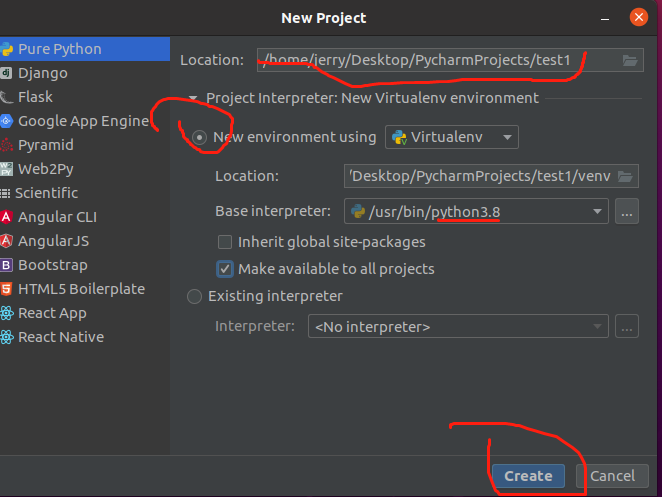
Task: Click the Web2Py logo icon
Action: tap(6, 169)
